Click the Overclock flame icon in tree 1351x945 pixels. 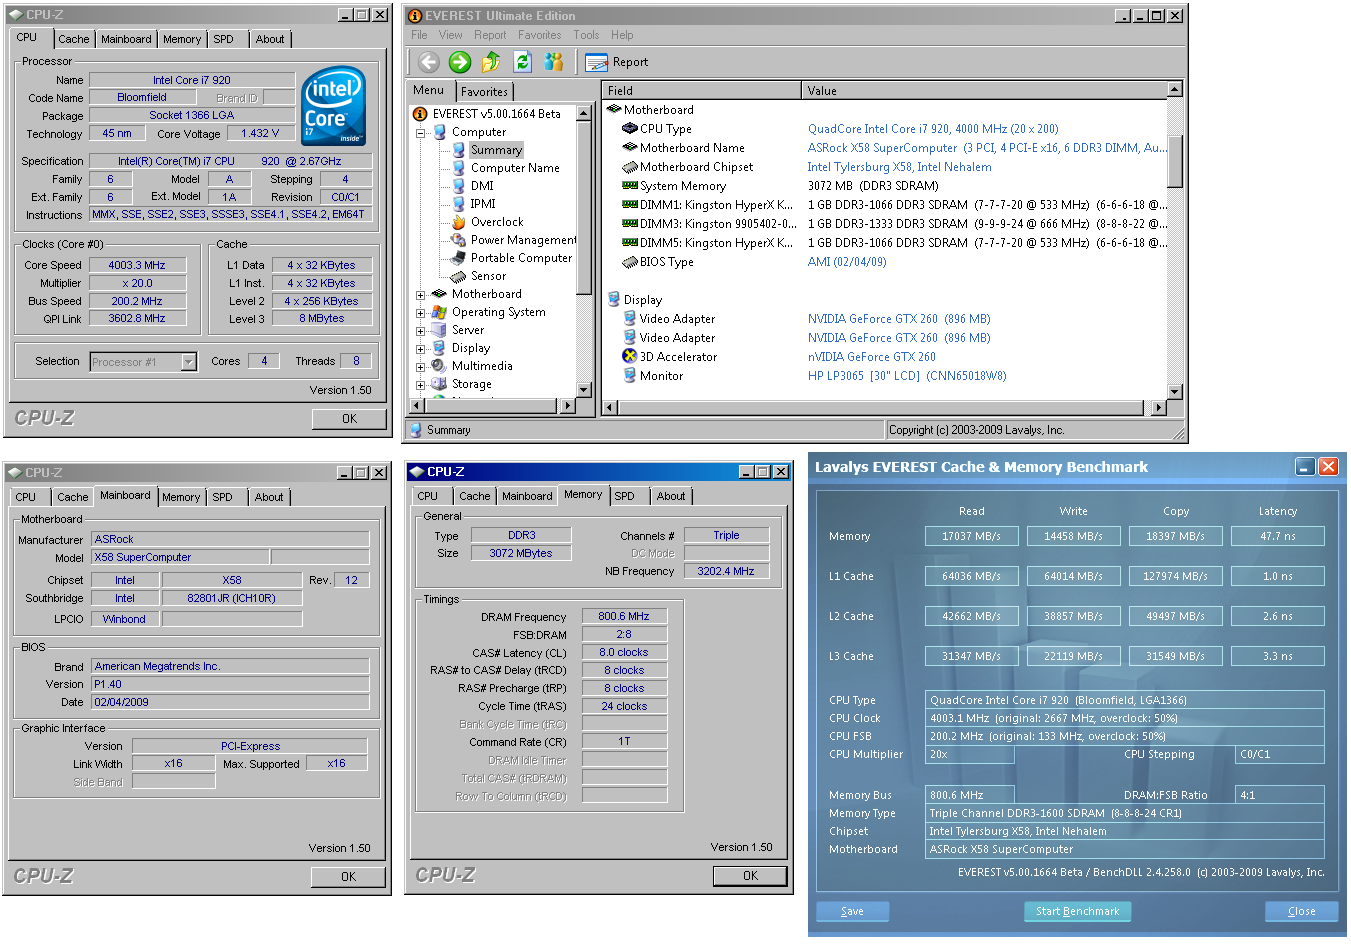459,222
